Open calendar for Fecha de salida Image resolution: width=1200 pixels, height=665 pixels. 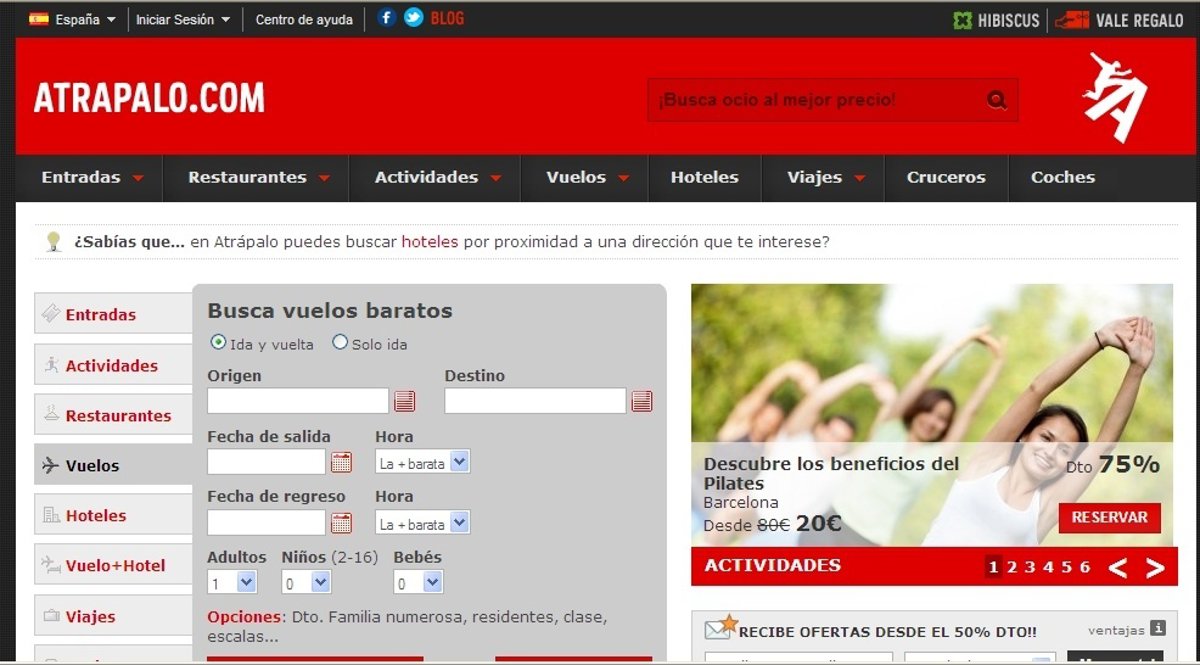[341, 462]
